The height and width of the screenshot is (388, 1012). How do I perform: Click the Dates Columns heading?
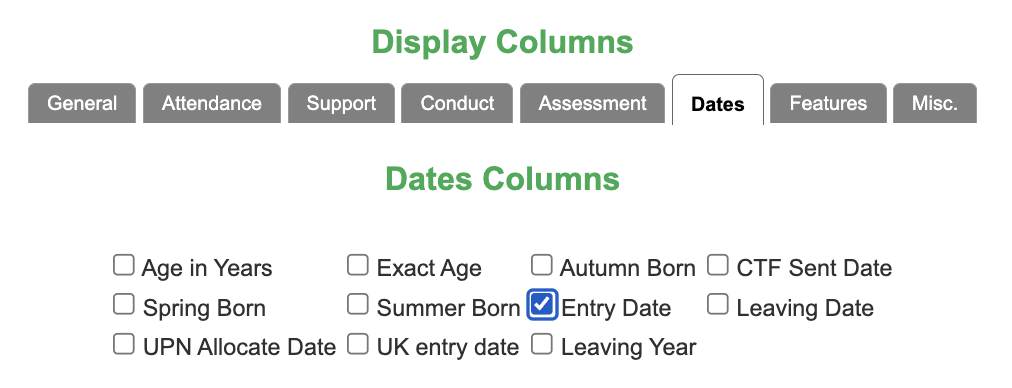click(x=502, y=179)
